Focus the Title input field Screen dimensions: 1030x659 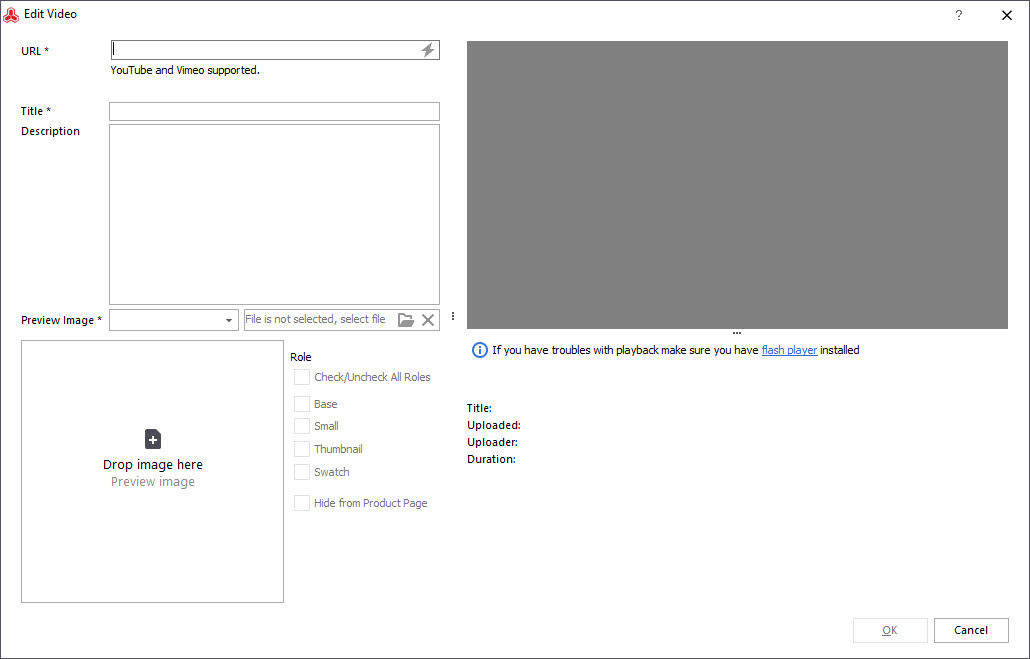274,111
